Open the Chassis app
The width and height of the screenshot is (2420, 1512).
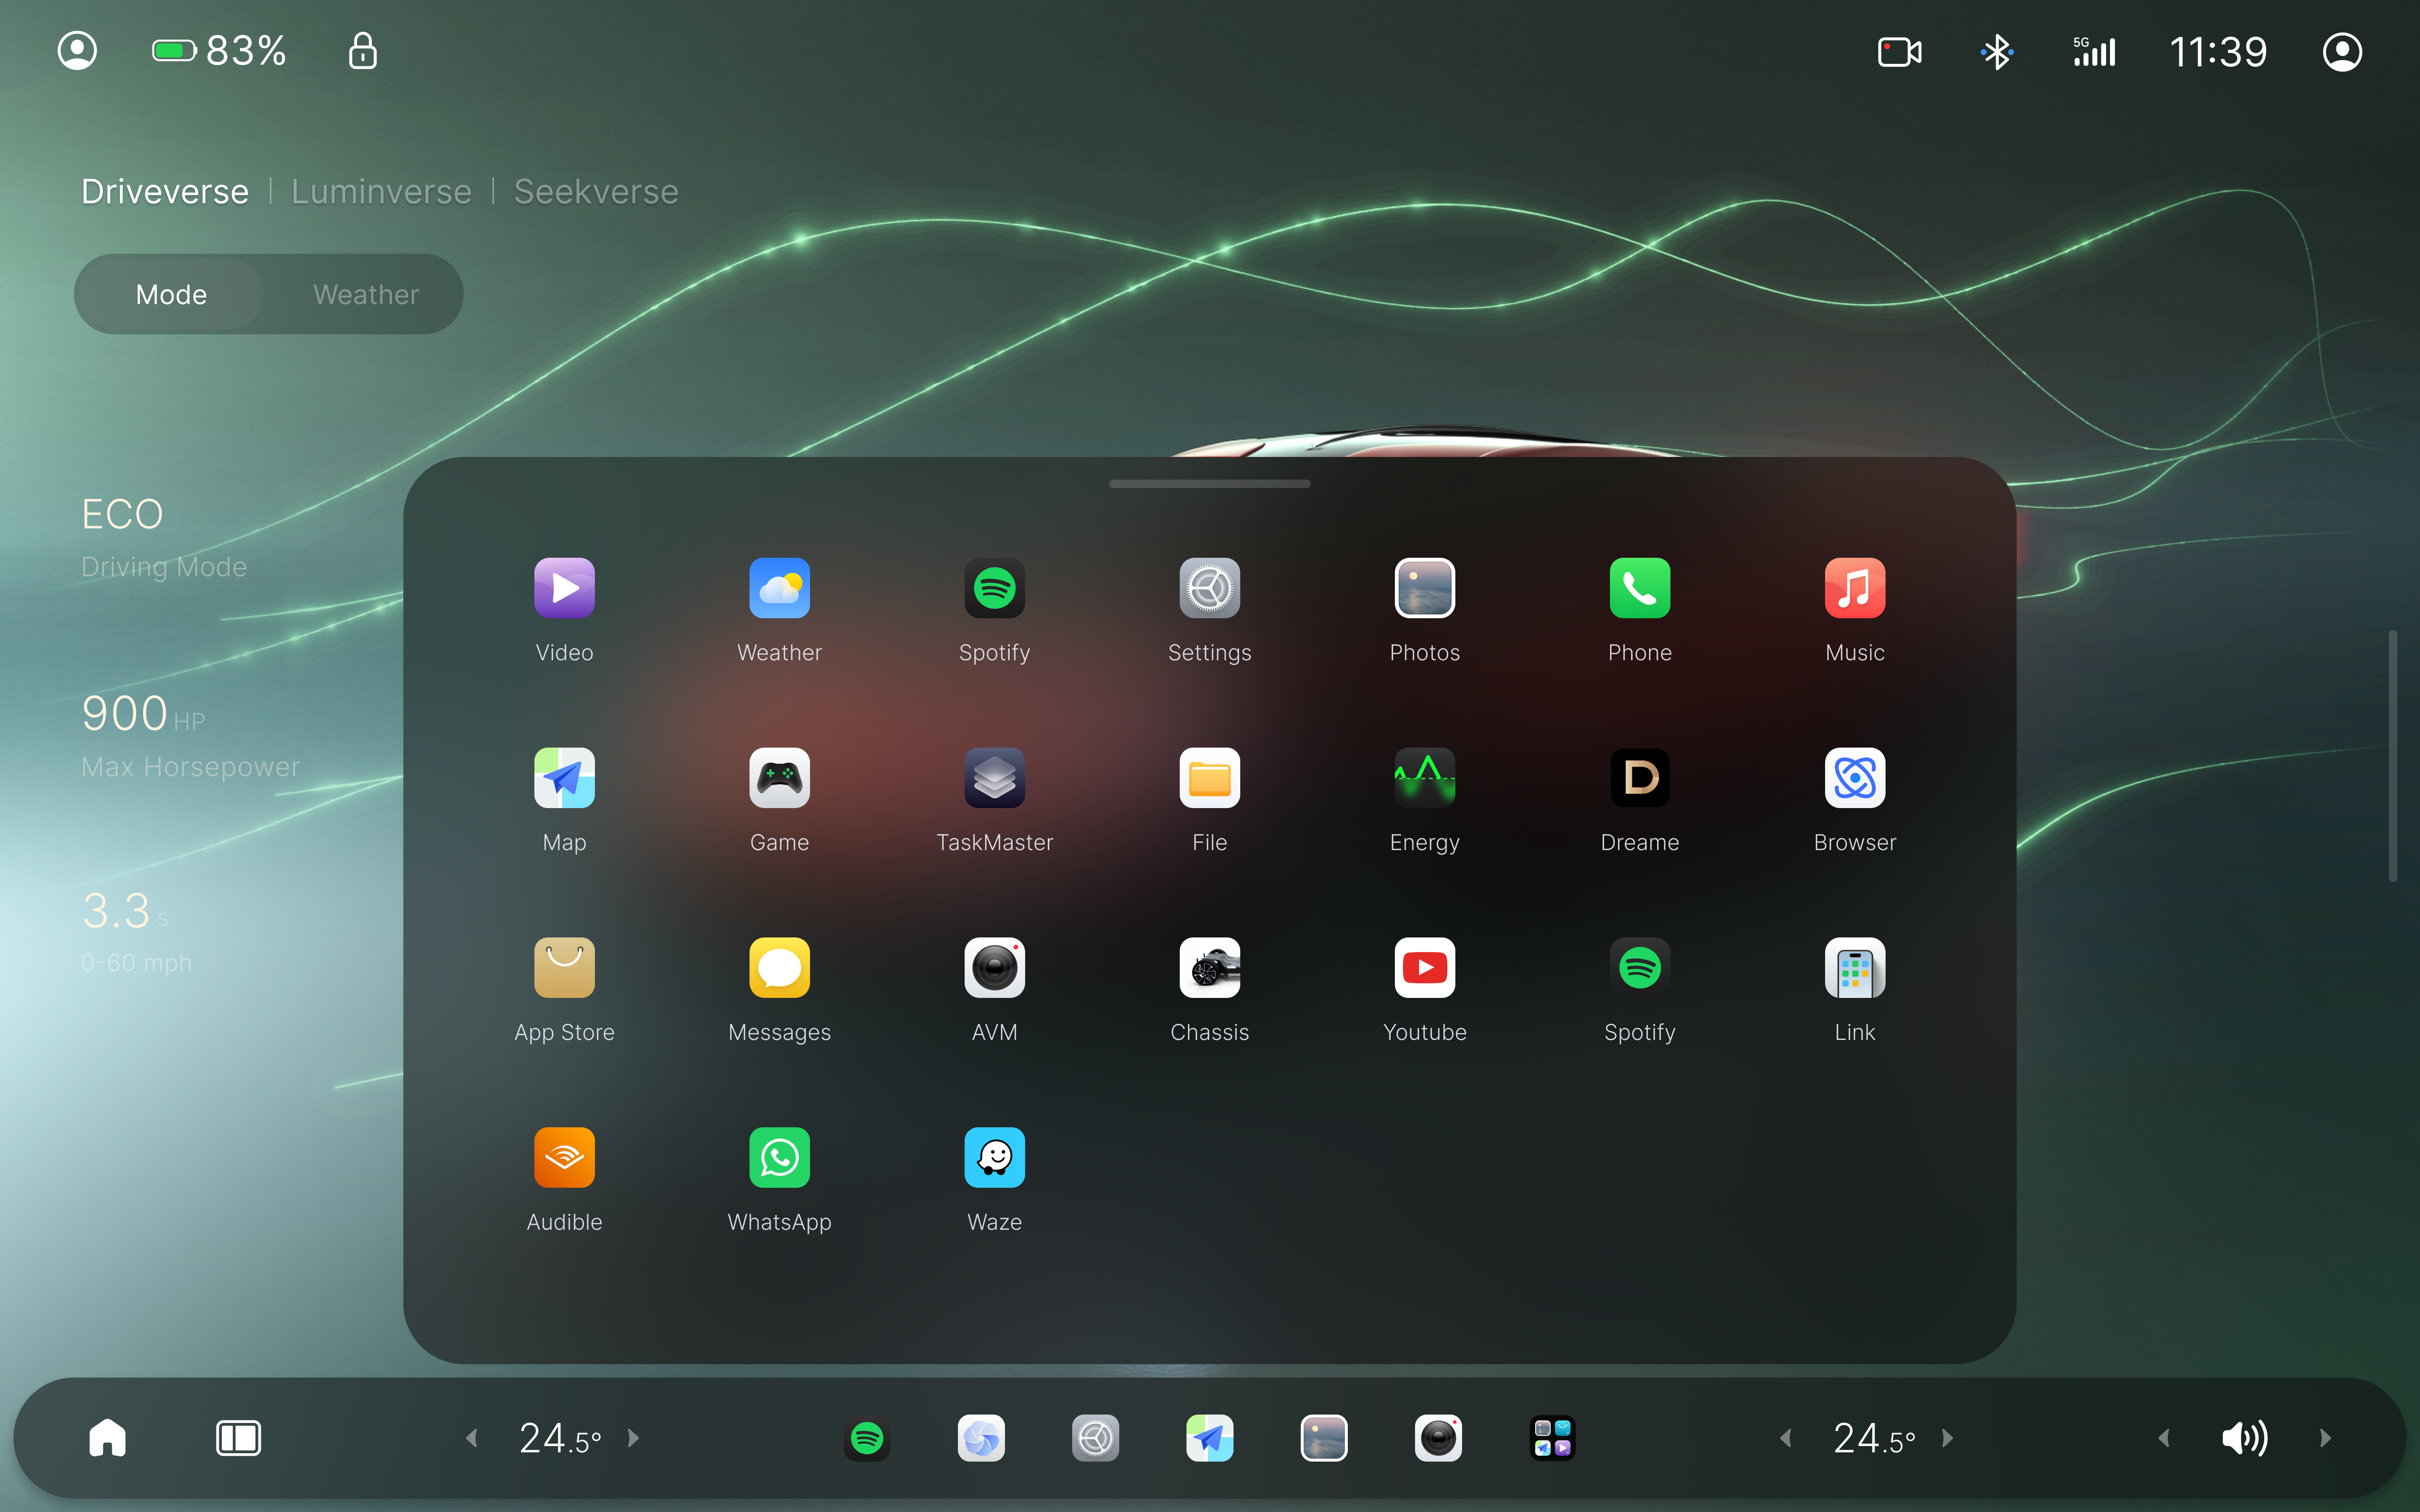point(1209,968)
